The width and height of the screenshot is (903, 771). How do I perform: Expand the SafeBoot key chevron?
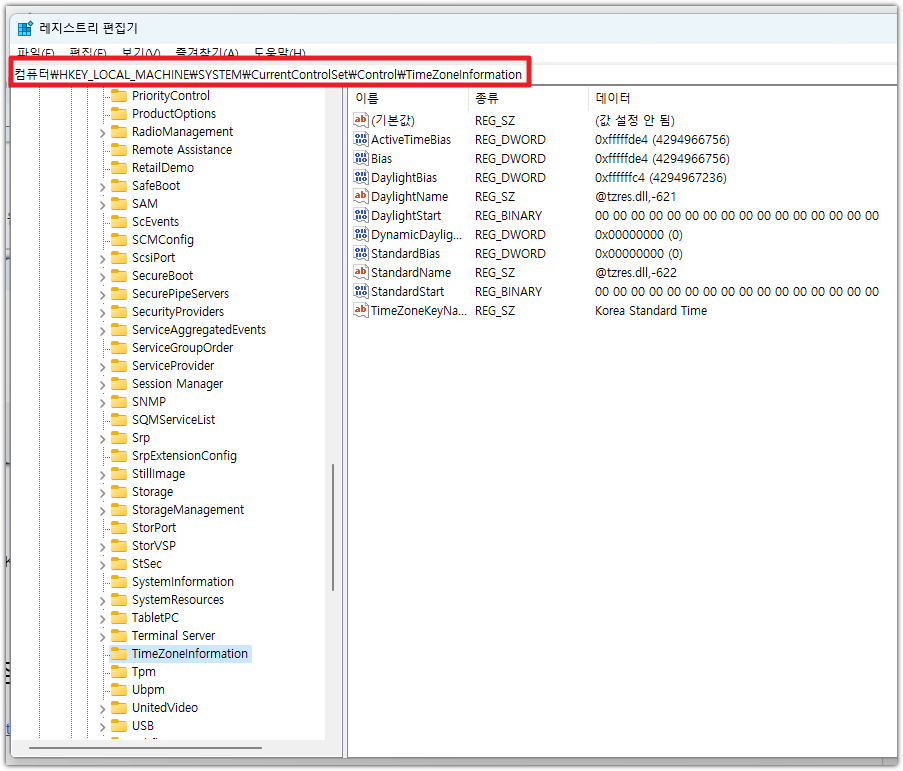pyautogui.click(x=102, y=186)
